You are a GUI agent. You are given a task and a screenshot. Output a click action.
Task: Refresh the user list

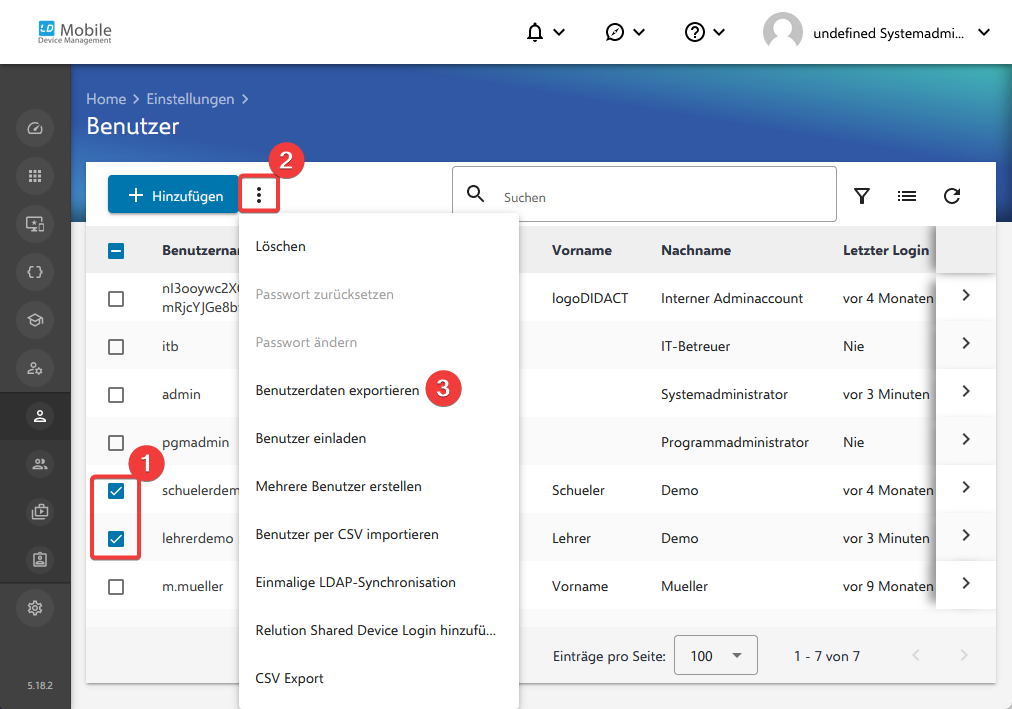952,196
